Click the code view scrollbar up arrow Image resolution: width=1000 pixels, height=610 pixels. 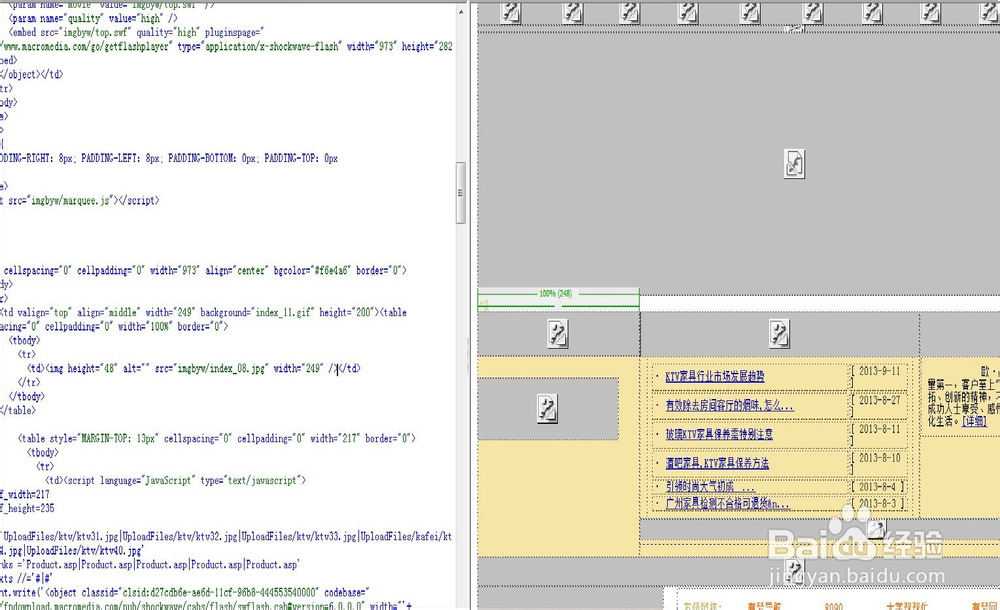[x=461, y=11]
